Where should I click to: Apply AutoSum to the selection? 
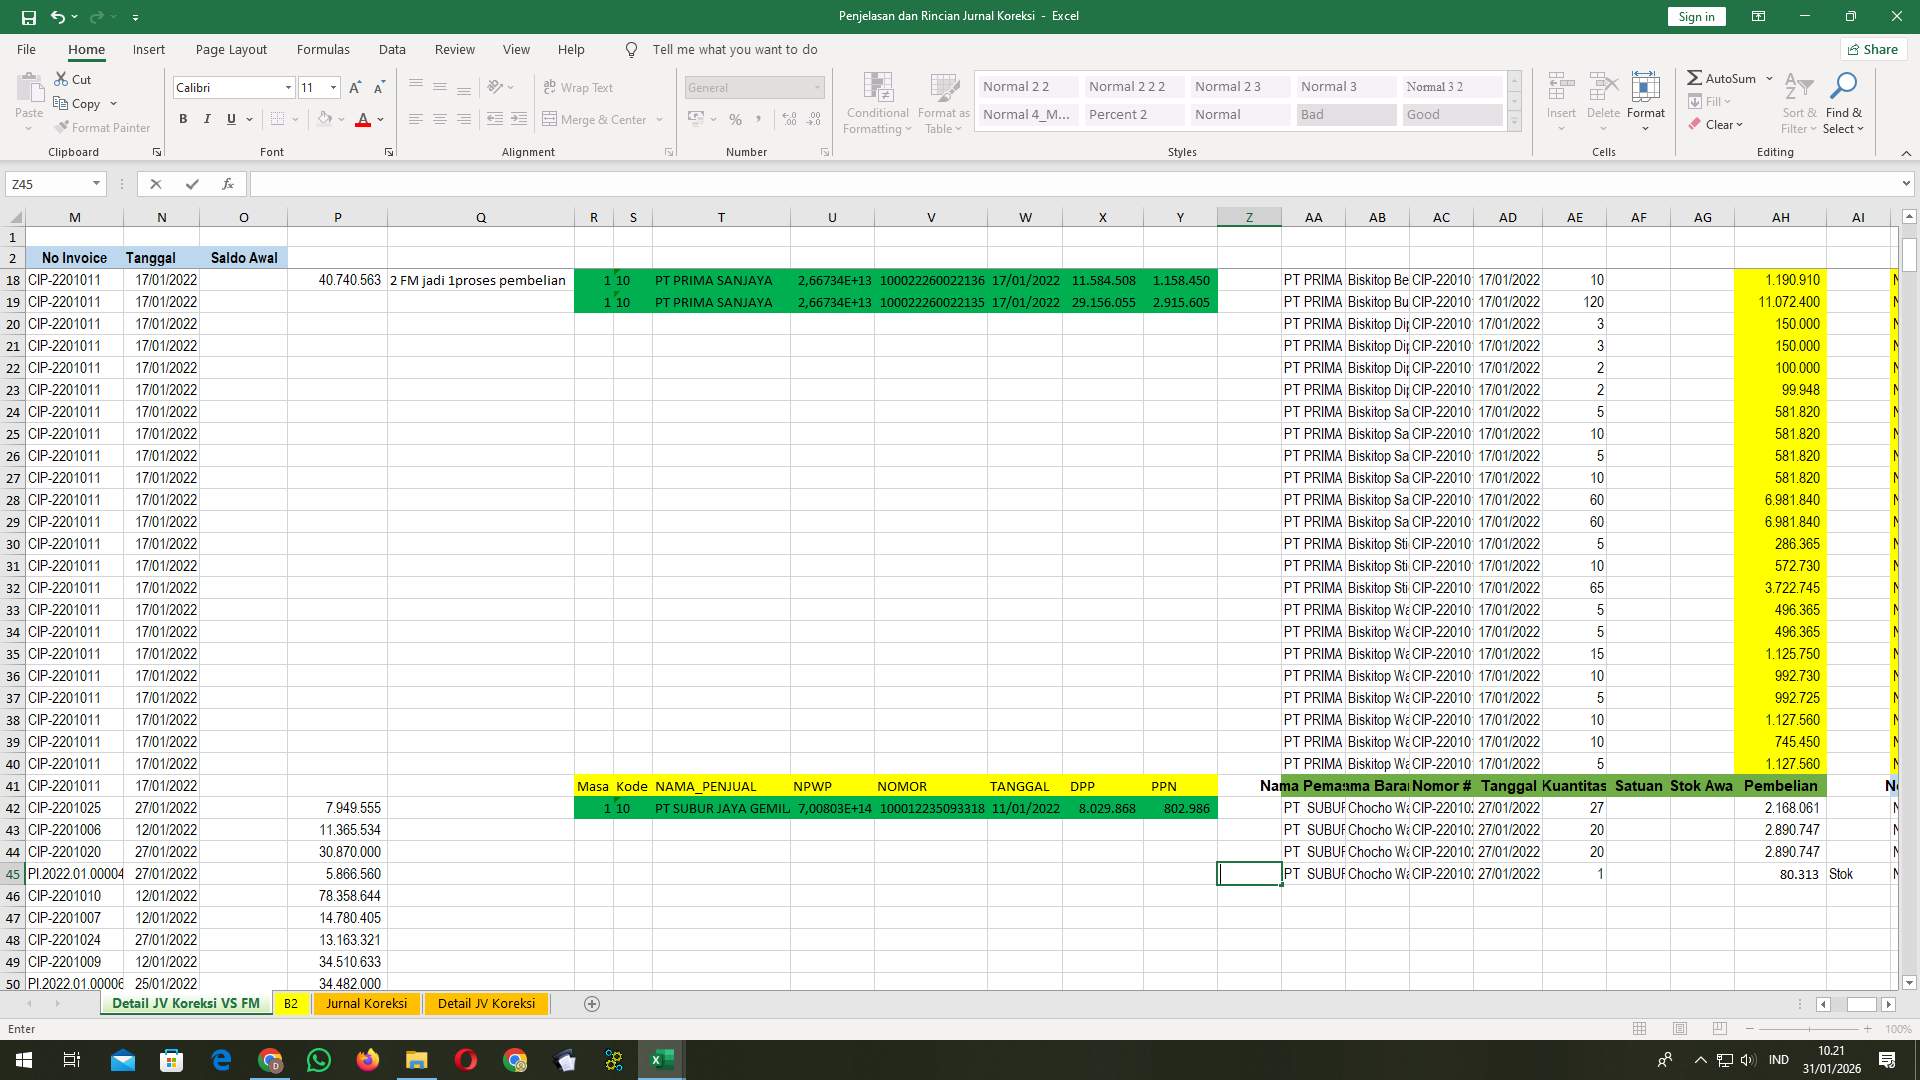pyautogui.click(x=1722, y=77)
